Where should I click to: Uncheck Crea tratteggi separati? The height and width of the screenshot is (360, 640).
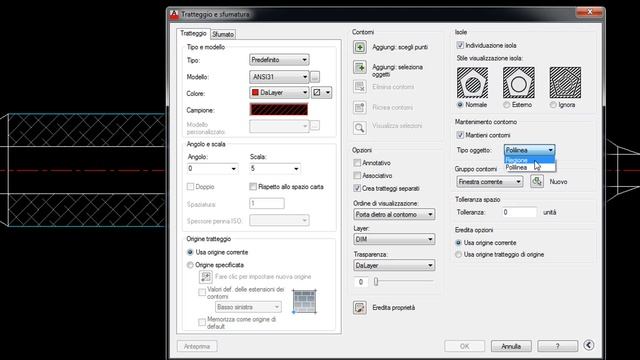[357, 188]
